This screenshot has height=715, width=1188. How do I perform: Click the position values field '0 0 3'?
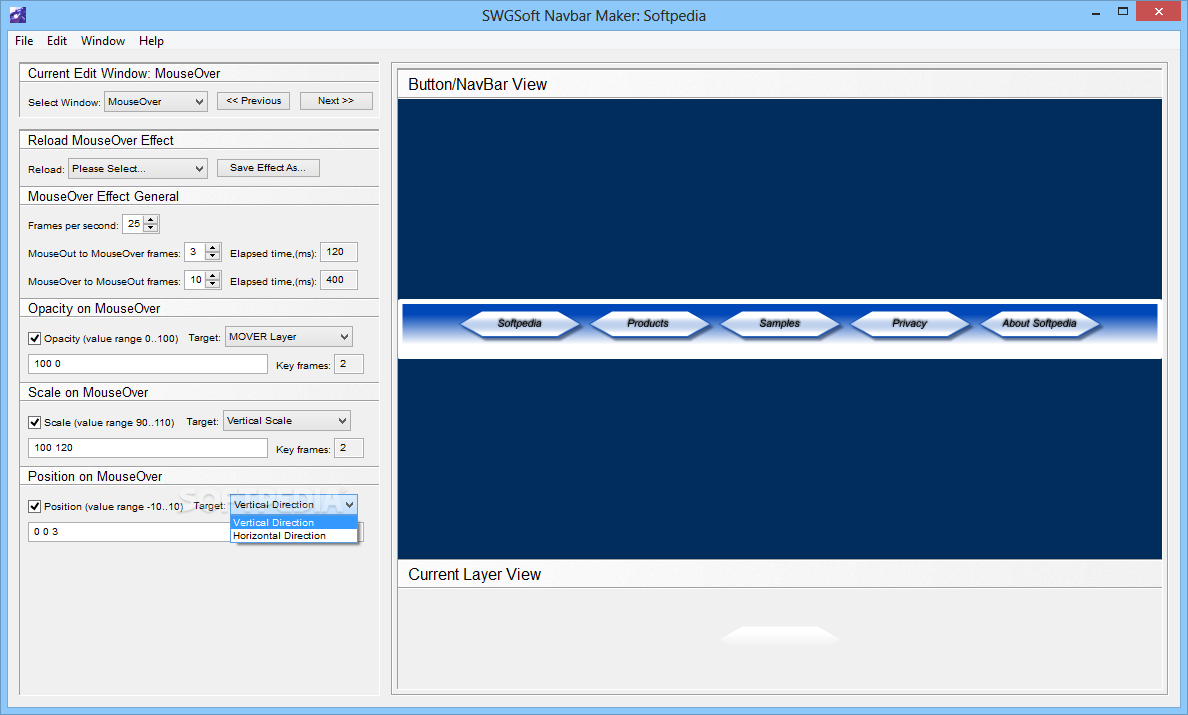(x=129, y=532)
